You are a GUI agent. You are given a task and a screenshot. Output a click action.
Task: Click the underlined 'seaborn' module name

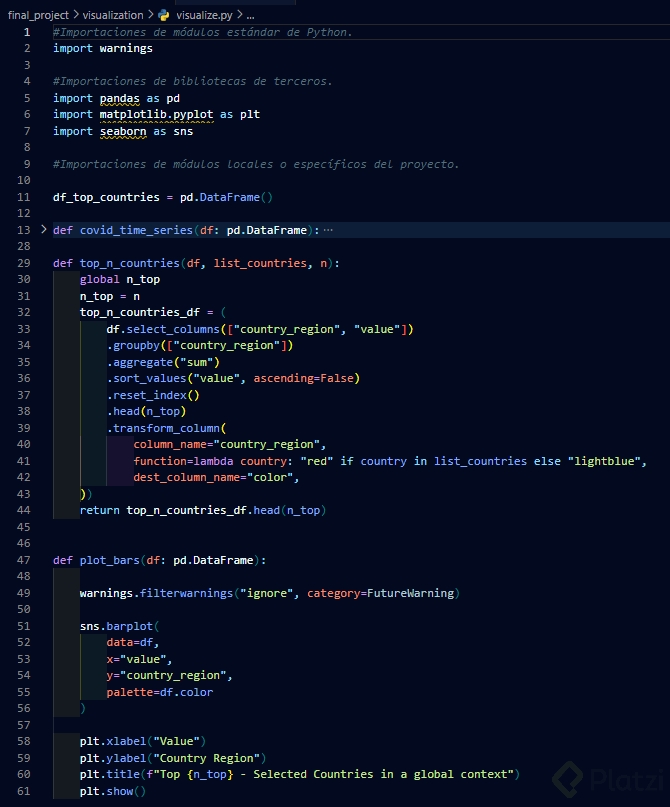[123, 131]
